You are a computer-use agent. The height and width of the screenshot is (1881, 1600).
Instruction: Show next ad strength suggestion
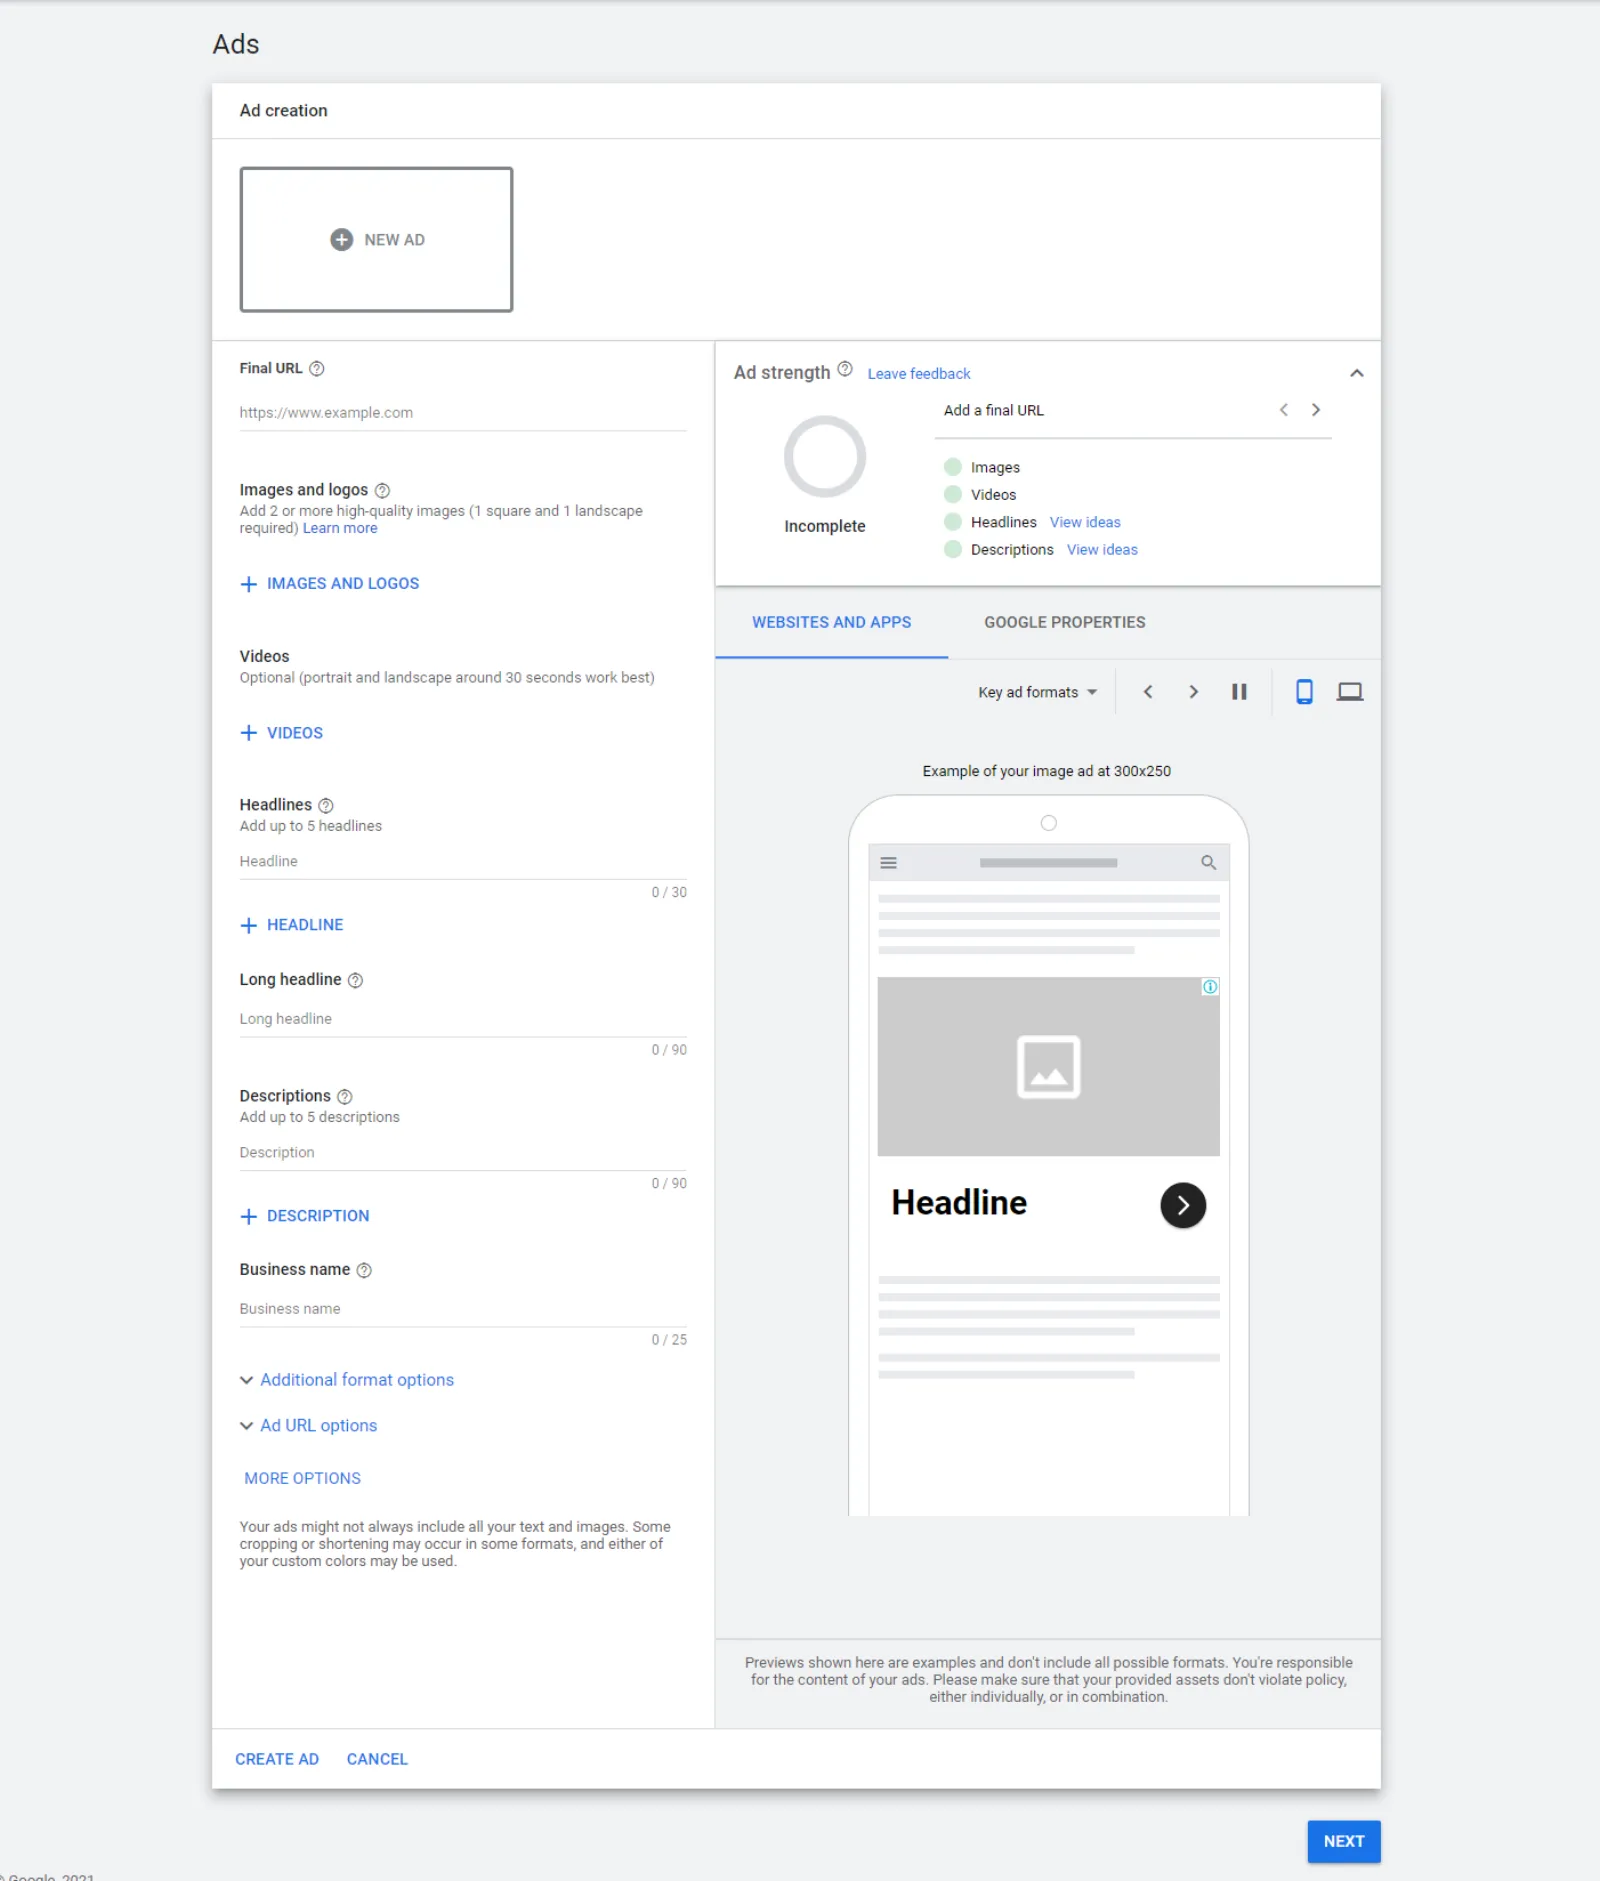(1316, 410)
